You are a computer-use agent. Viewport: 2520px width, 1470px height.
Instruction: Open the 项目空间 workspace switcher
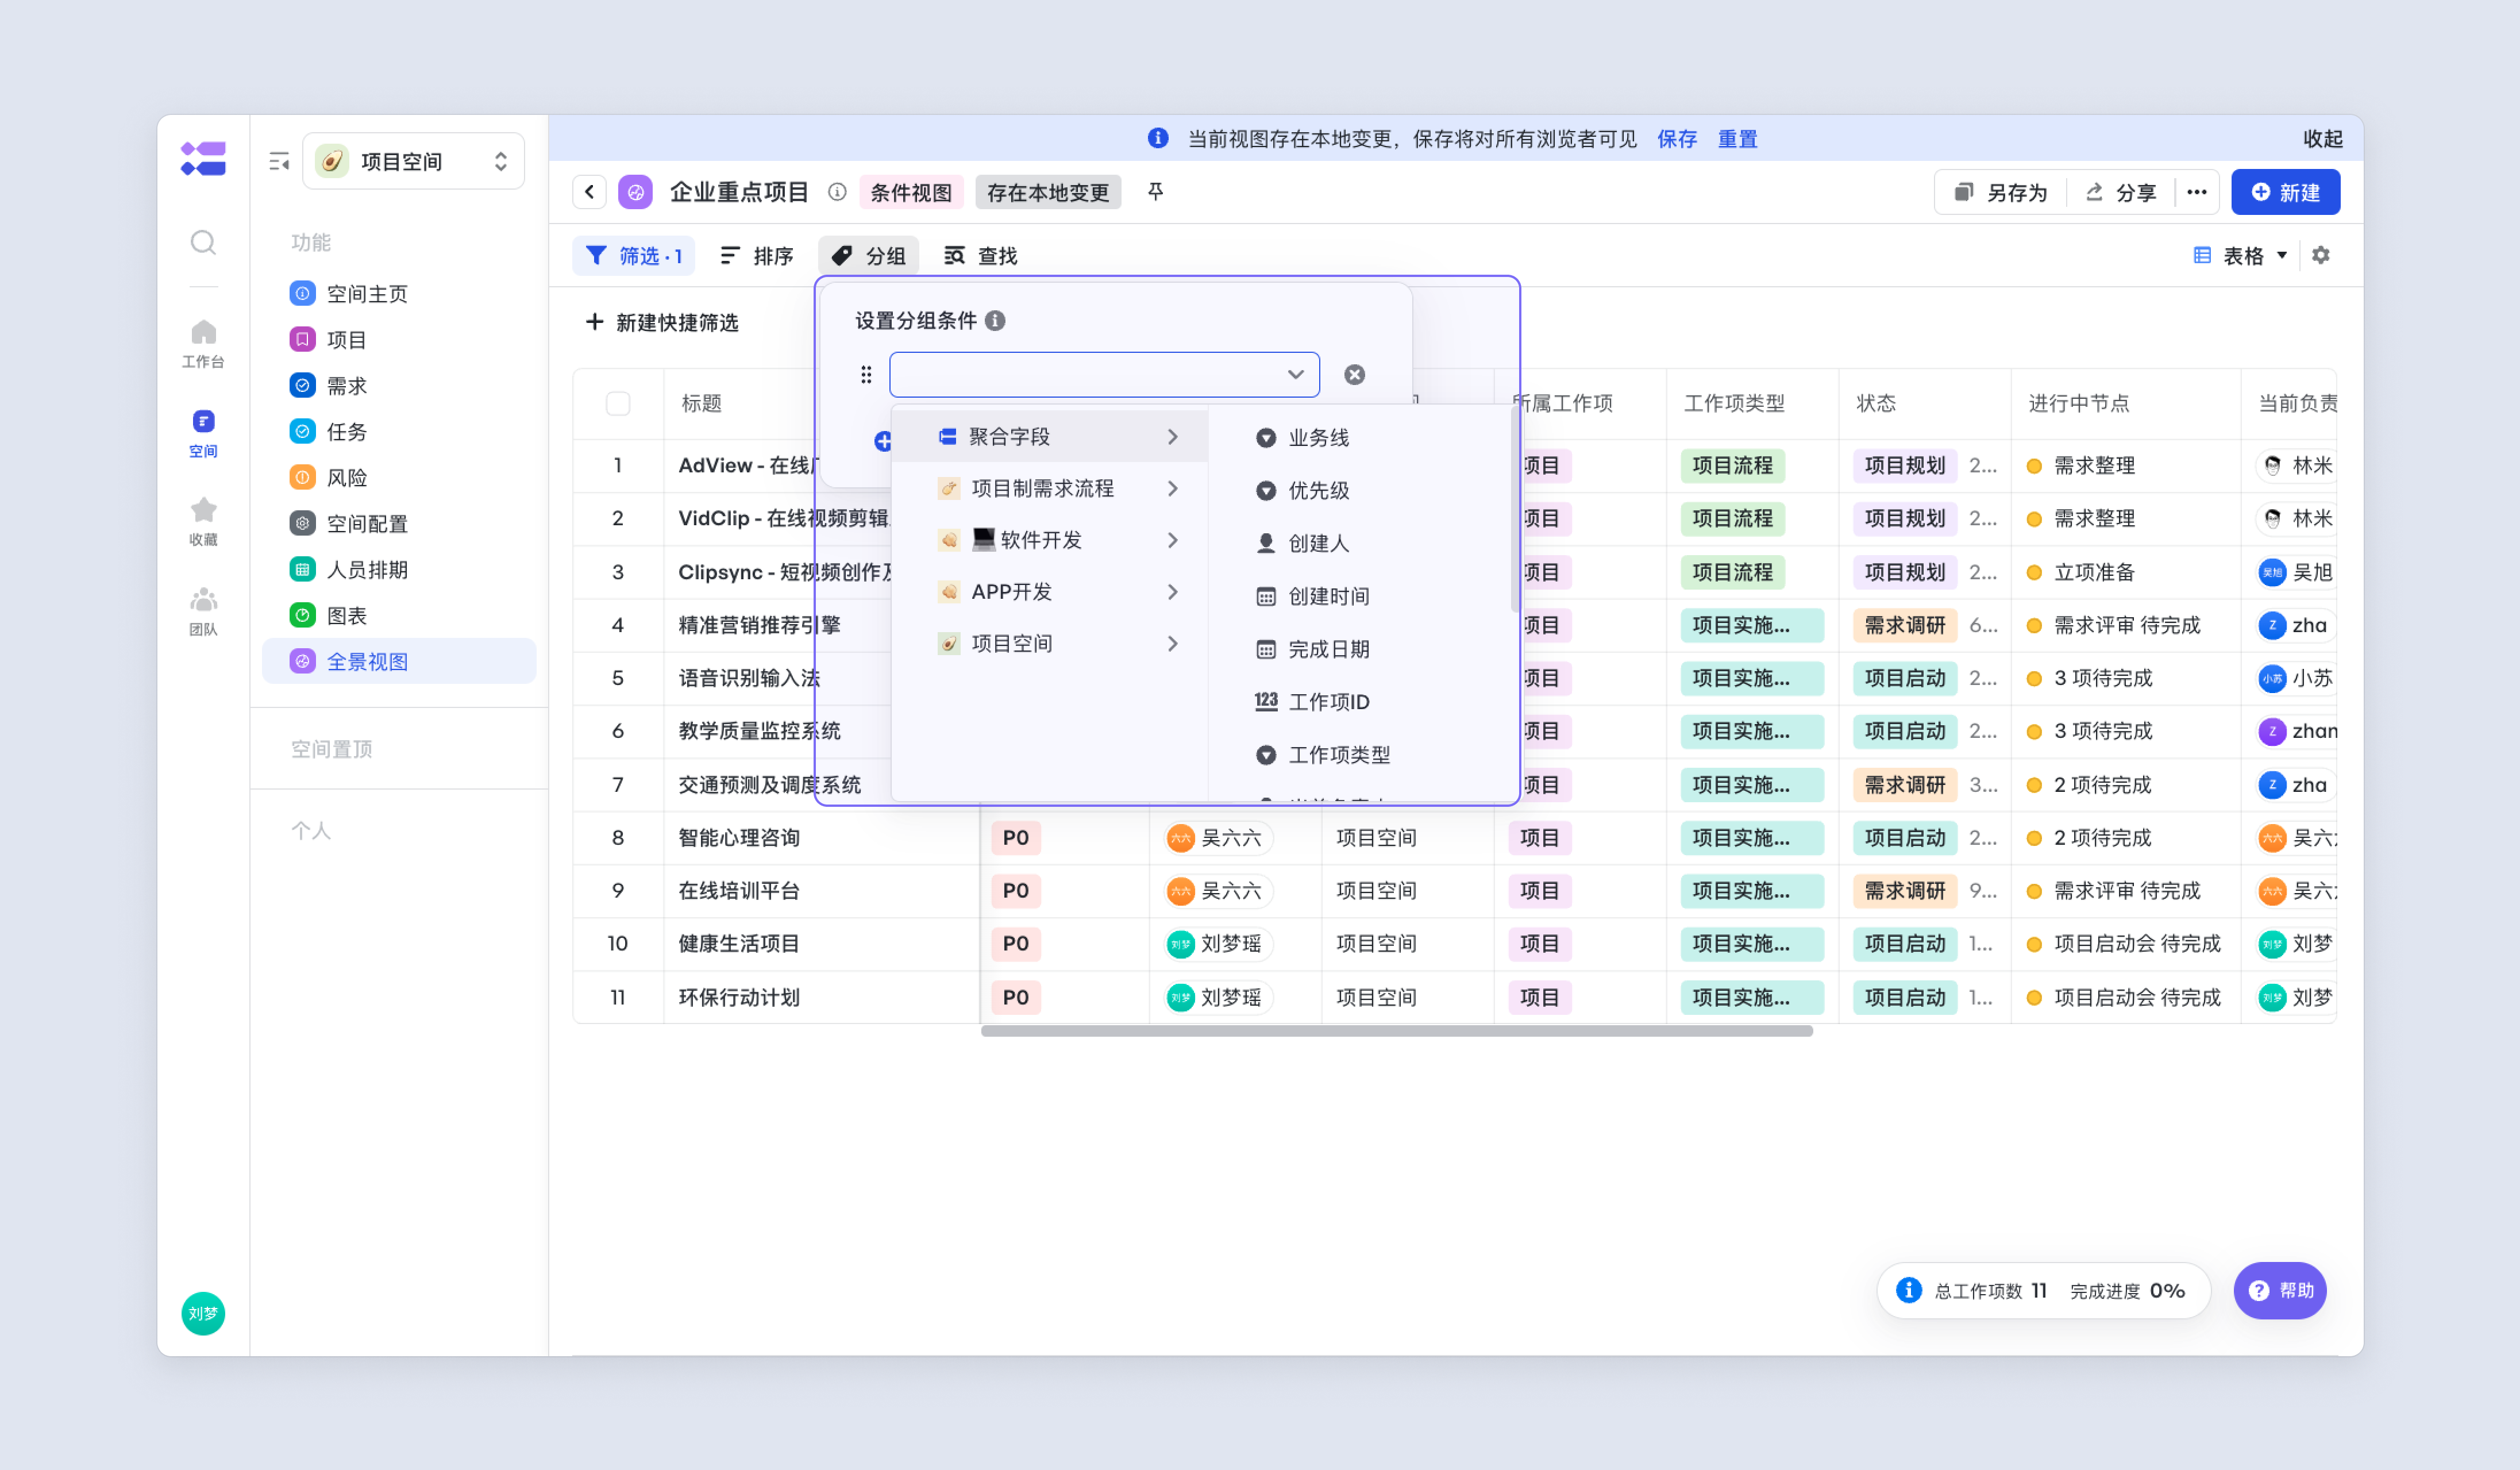(x=413, y=161)
